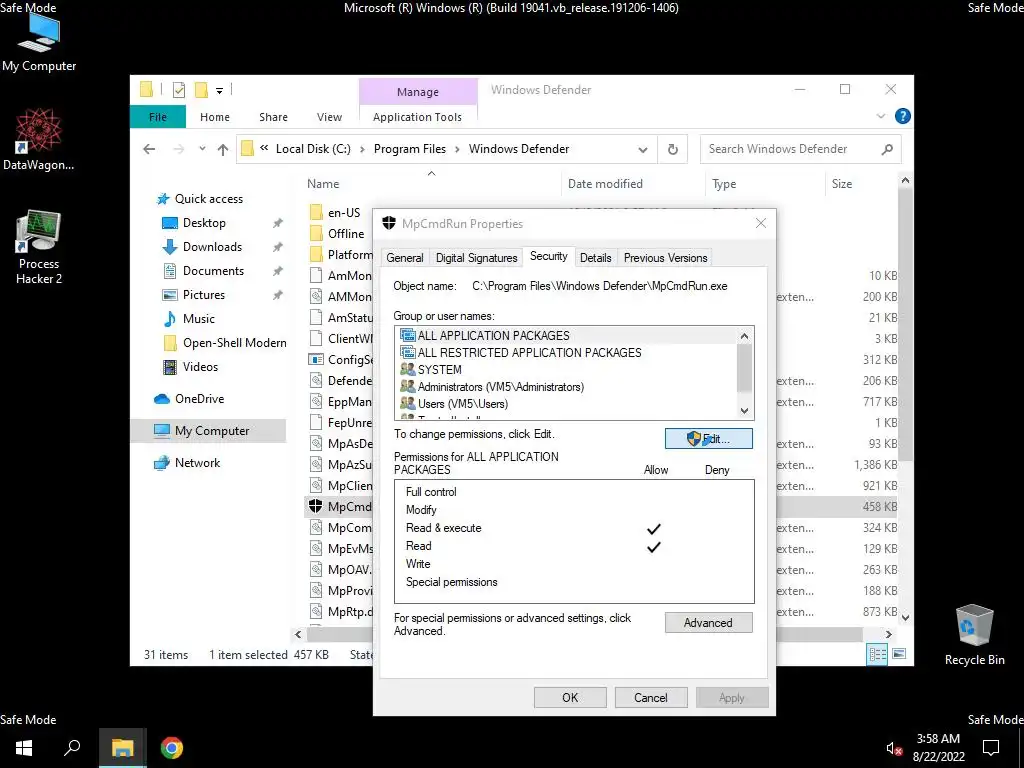Screen dimensions: 1024x768
Task: Open taskbar search magnifier icon
Action: tap(72, 747)
